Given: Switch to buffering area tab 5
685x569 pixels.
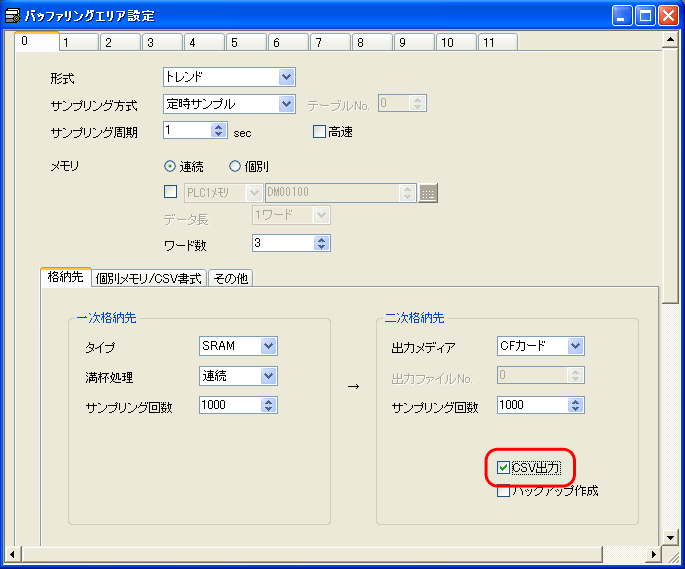Looking at the screenshot, I should click(232, 43).
